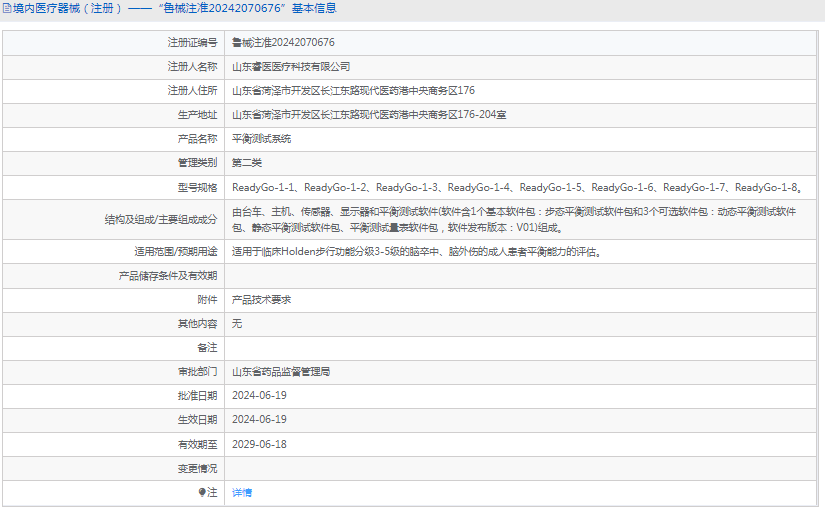This screenshot has width=825, height=509.
Task: Click the page title 境内医疗器械(注册)基本信息
Action: pos(174,8)
